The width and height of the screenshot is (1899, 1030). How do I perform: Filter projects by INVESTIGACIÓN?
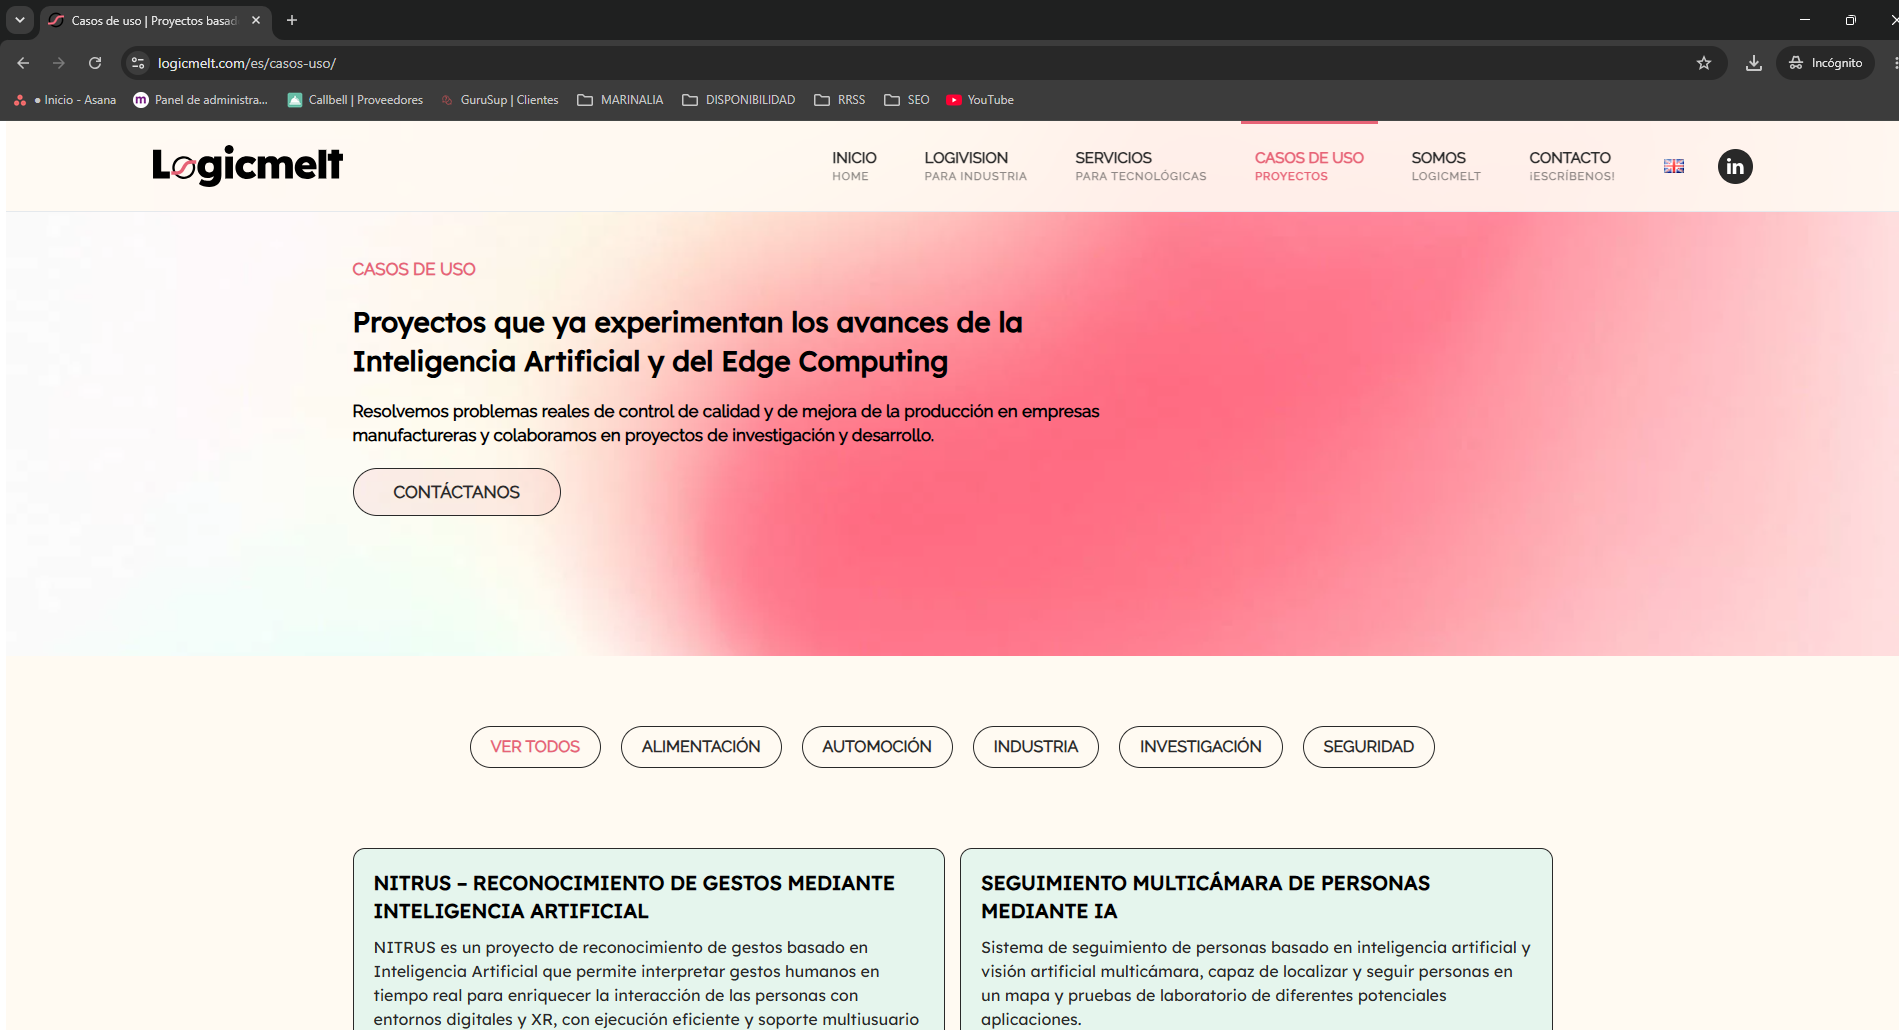[1201, 747]
